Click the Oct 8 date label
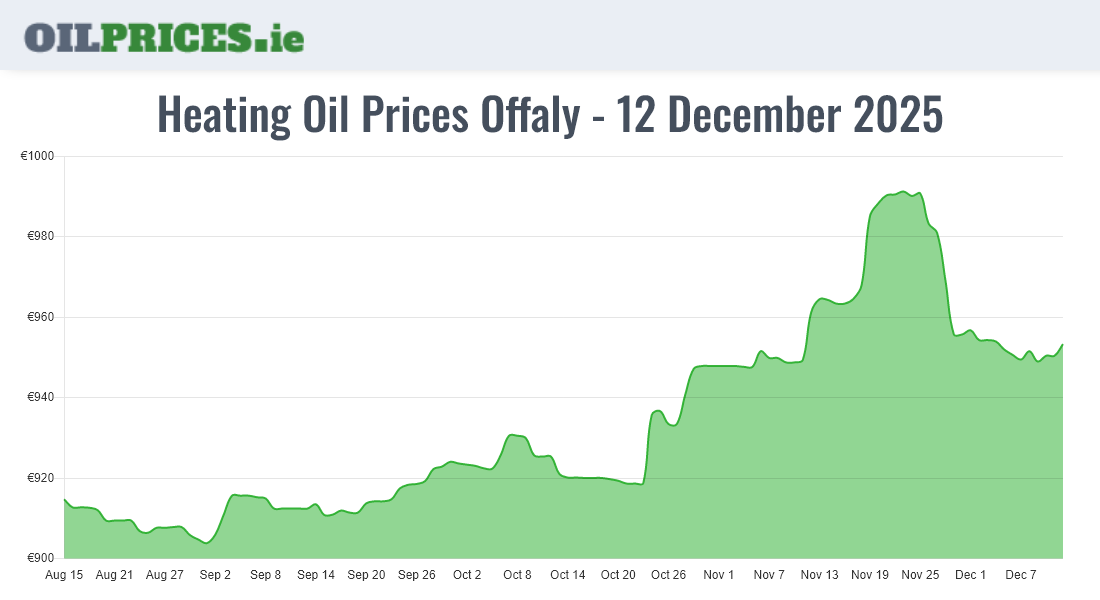The width and height of the screenshot is (1100, 600). point(517,575)
